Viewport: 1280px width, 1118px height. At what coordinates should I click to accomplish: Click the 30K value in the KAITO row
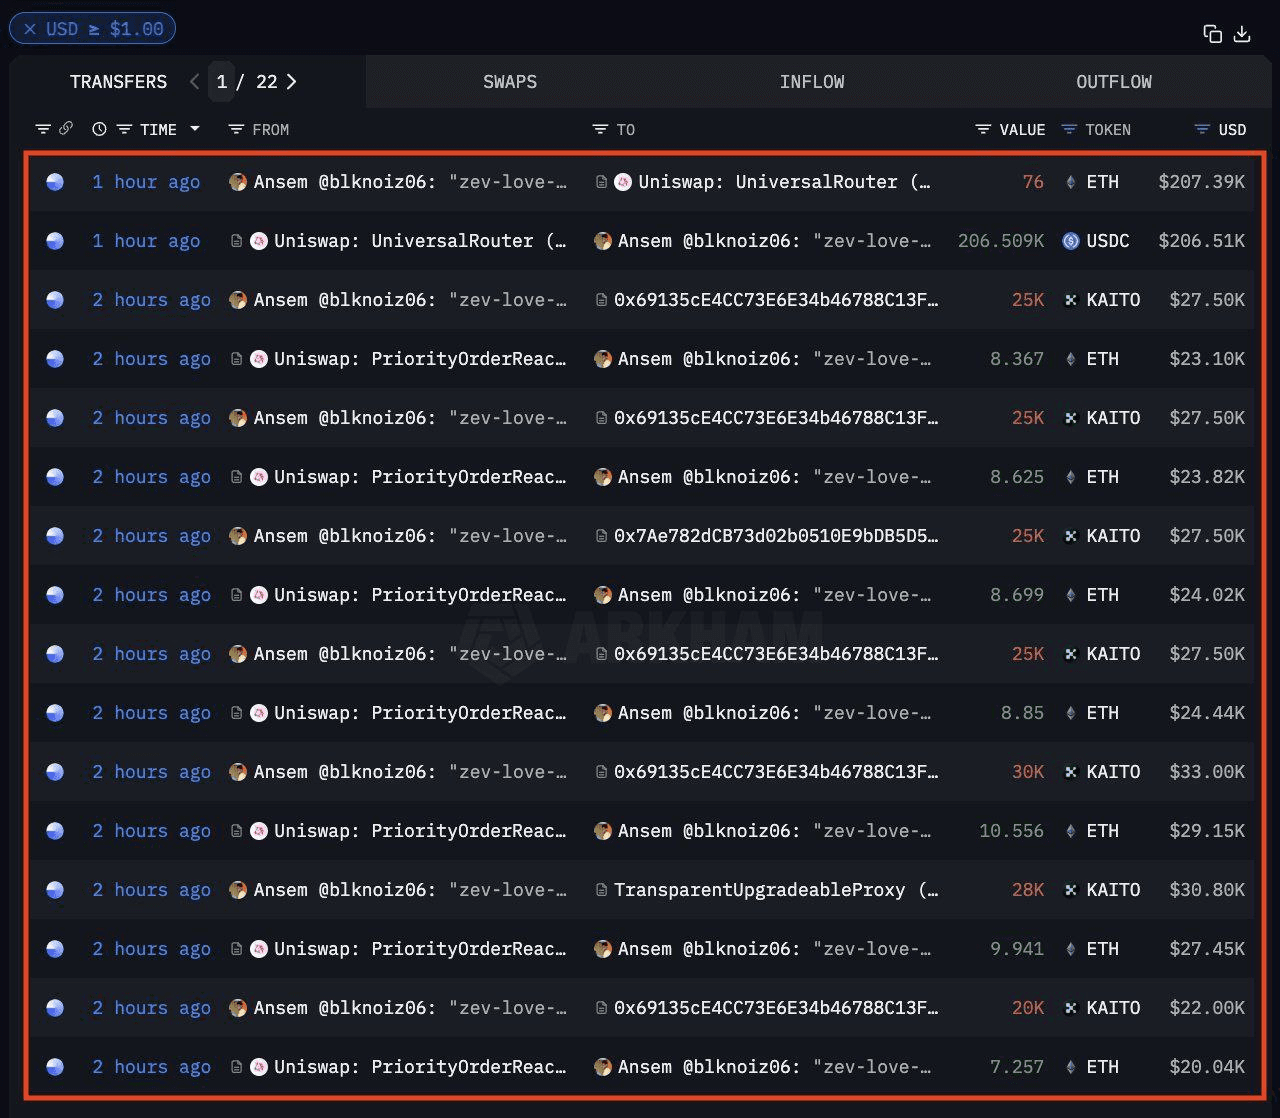1028,772
